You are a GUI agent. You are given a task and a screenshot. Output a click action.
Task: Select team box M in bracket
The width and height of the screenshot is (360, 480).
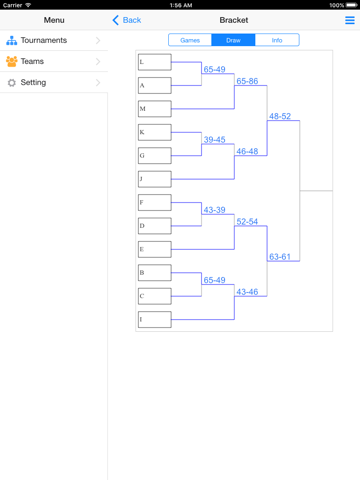pos(155,109)
